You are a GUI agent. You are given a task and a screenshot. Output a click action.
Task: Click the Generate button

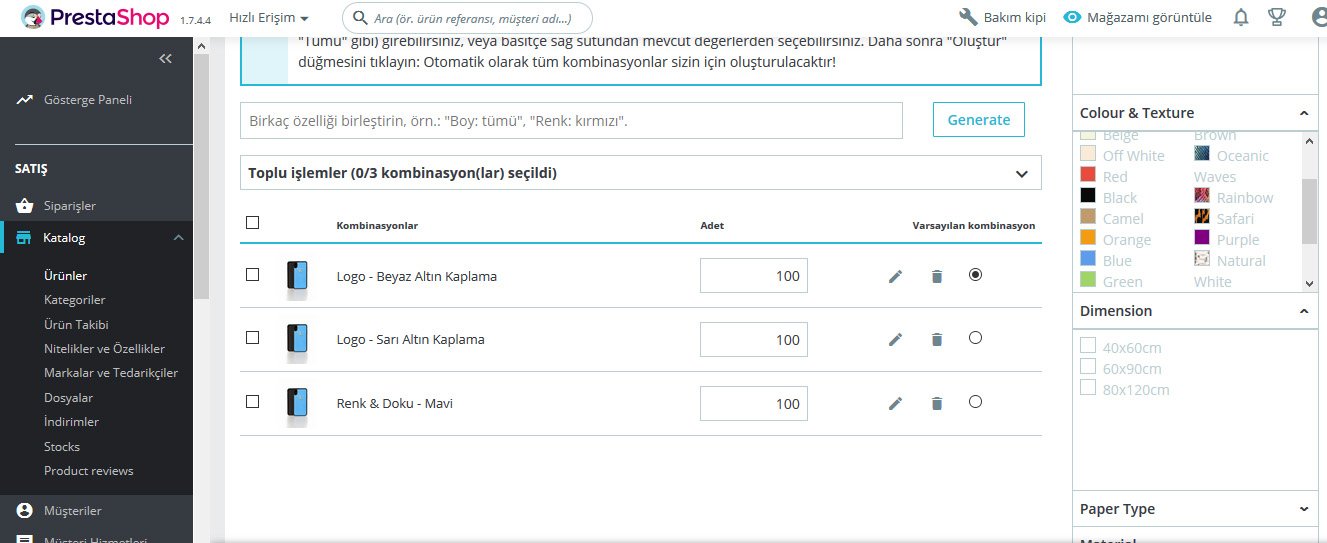tap(978, 120)
